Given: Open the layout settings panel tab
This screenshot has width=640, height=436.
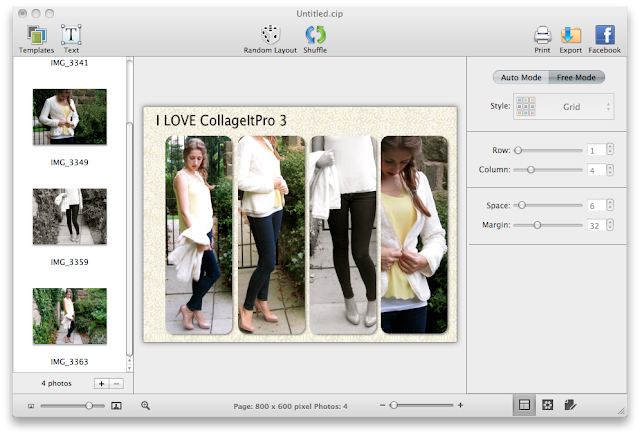Looking at the screenshot, I should click(x=524, y=405).
